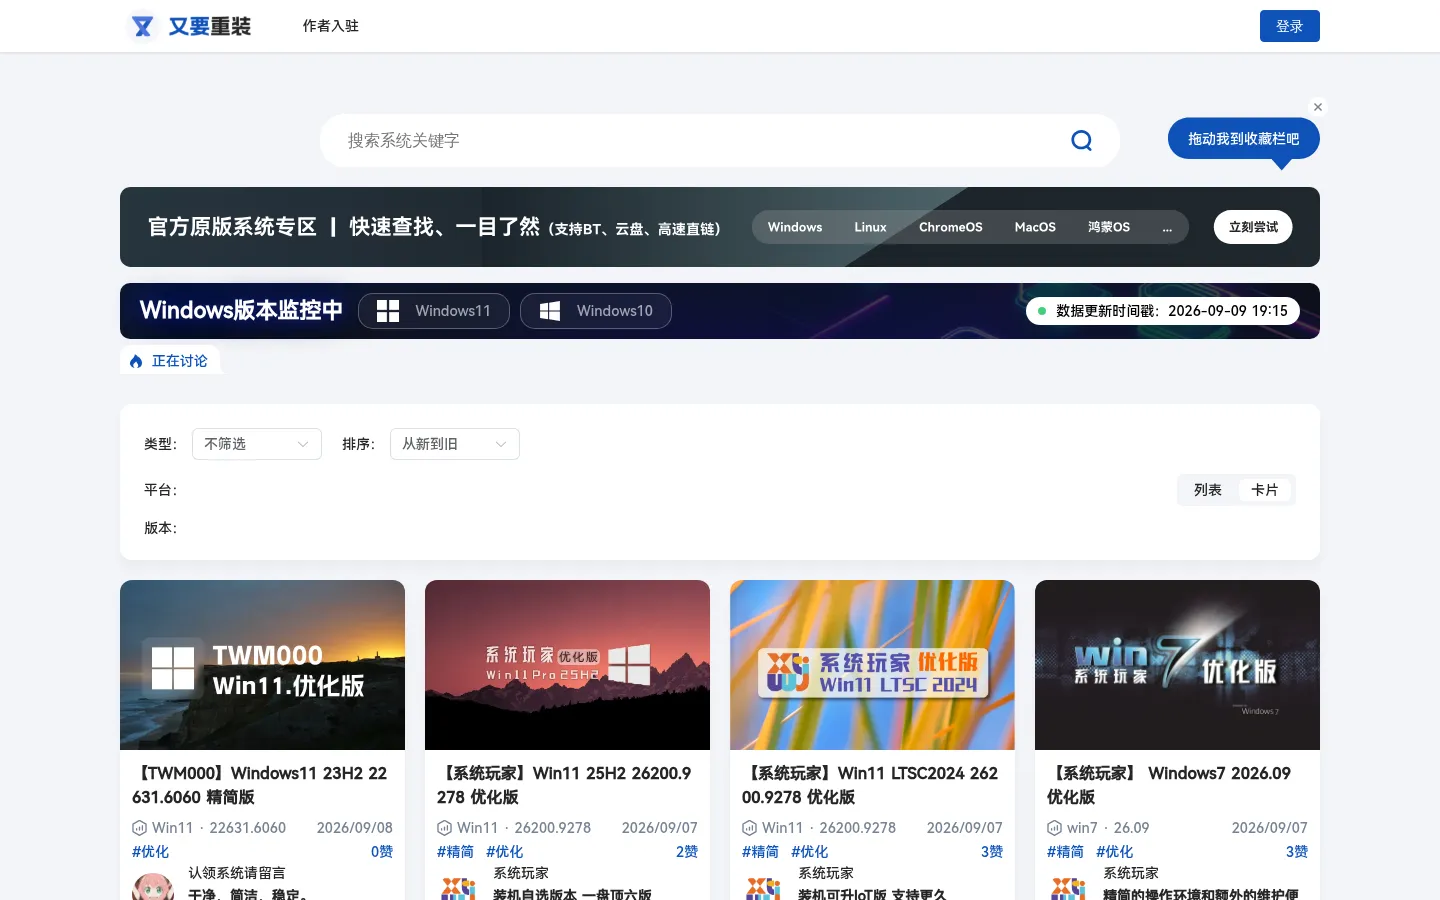Click the Windows10 logo icon

[x=550, y=311]
